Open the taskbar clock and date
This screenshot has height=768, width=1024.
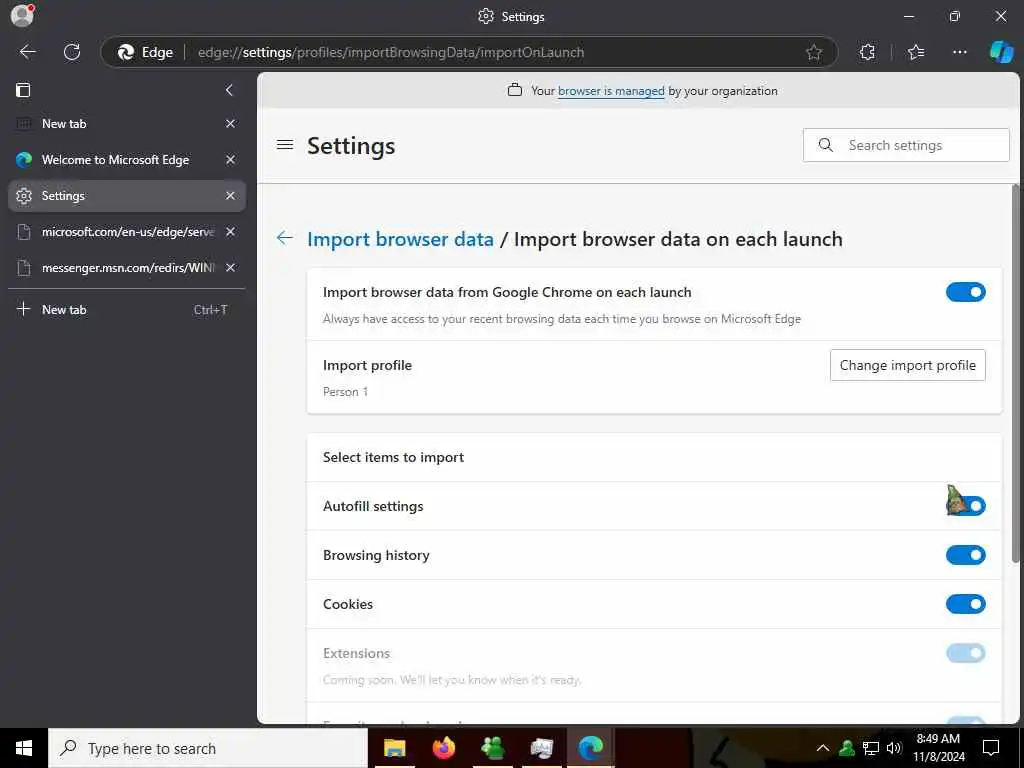[938, 748]
